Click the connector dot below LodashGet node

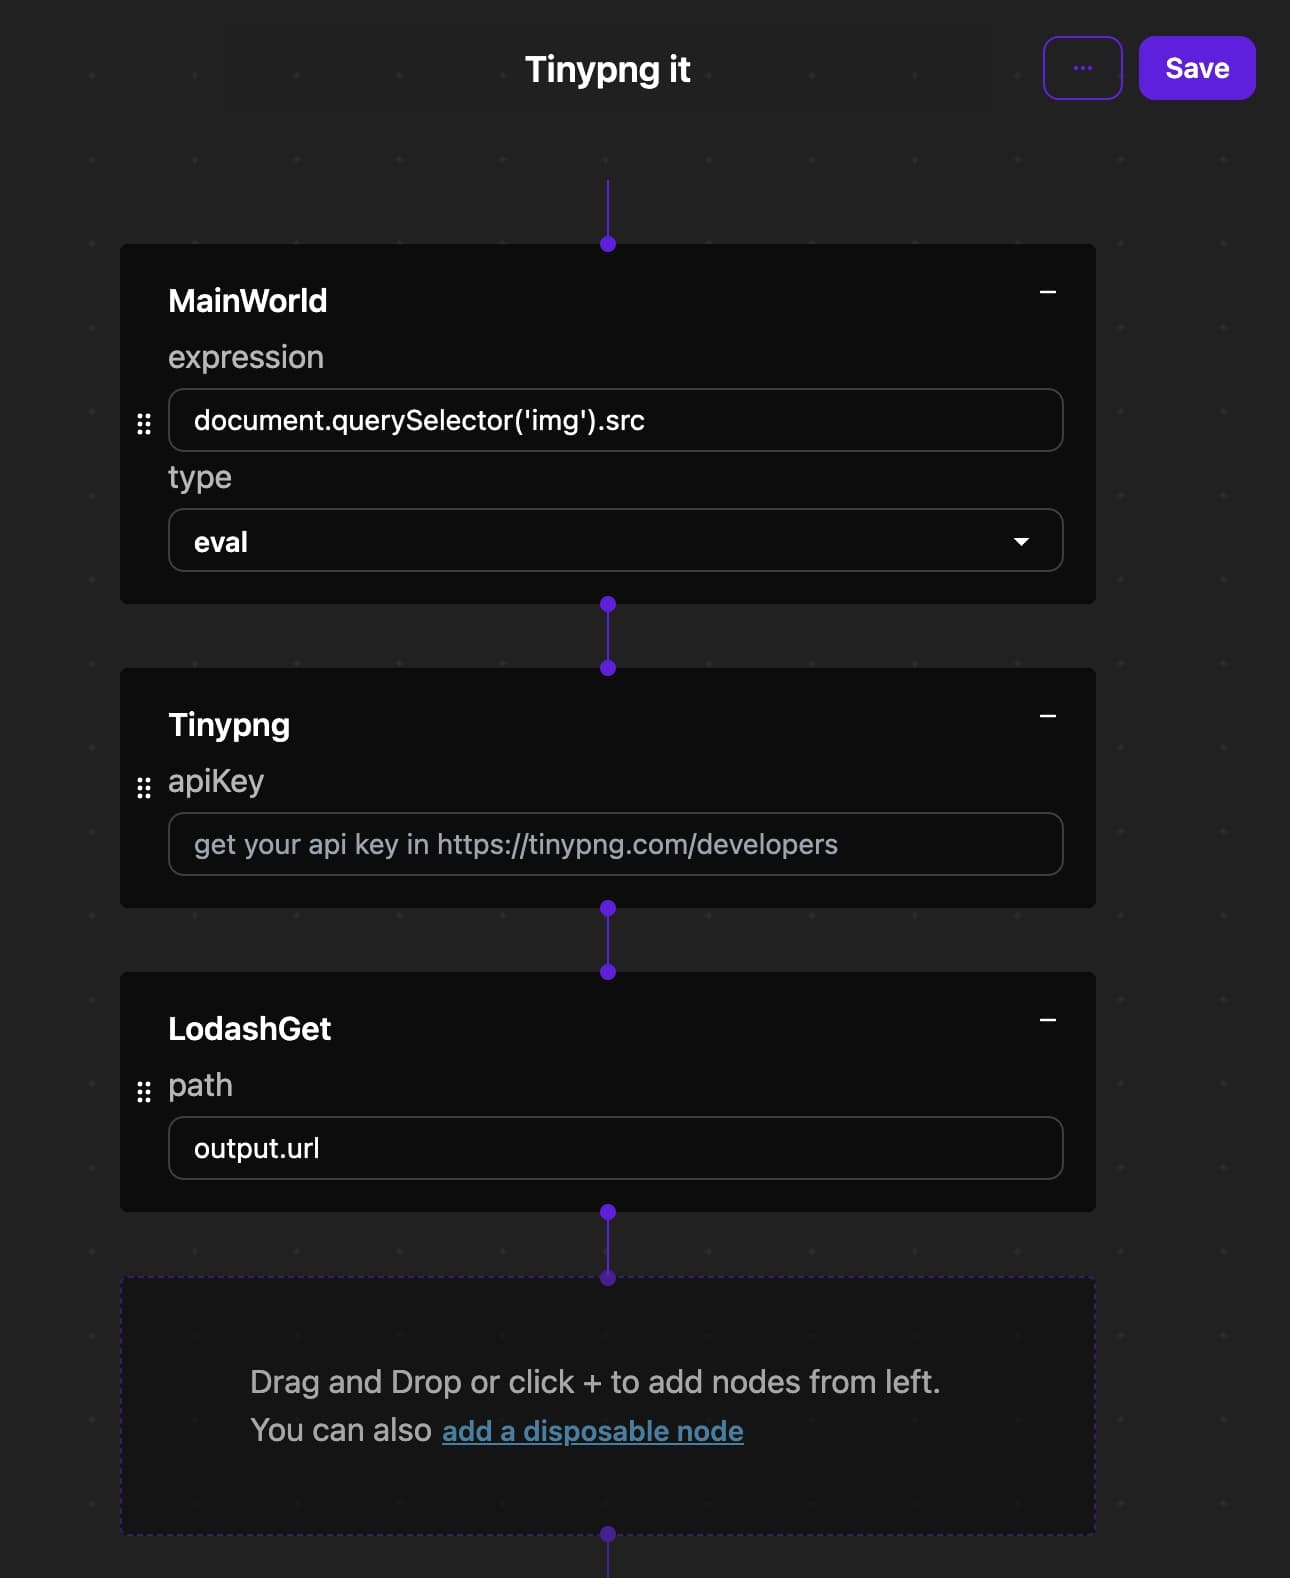[608, 1212]
